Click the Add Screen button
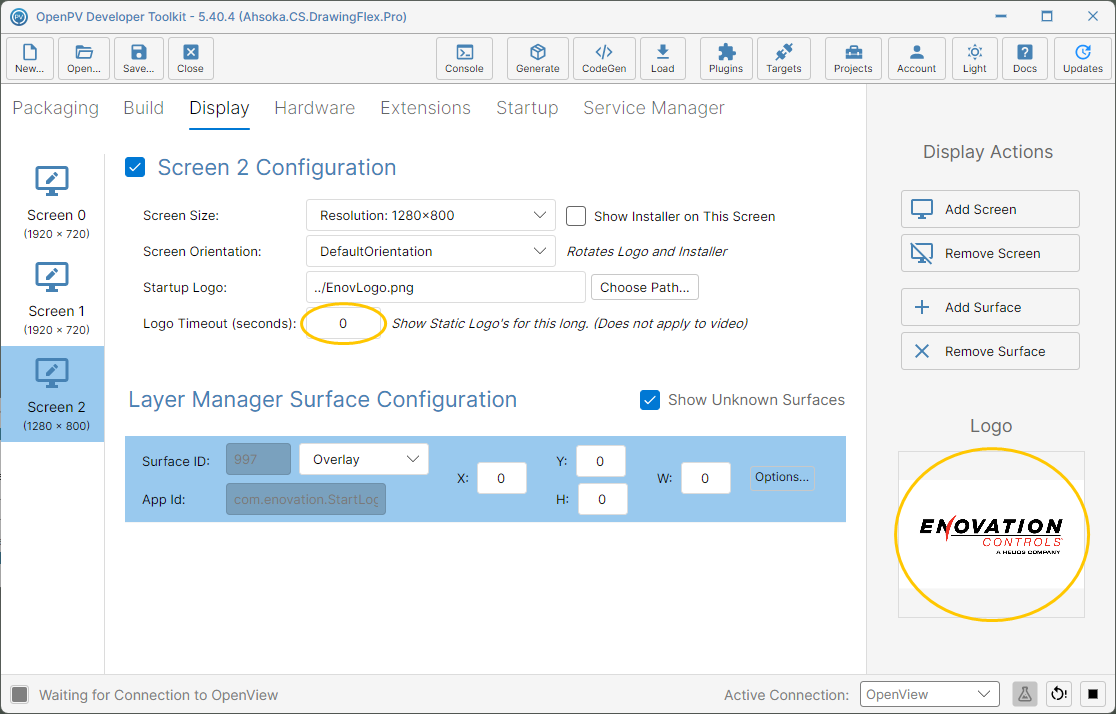 [x=990, y=209]
